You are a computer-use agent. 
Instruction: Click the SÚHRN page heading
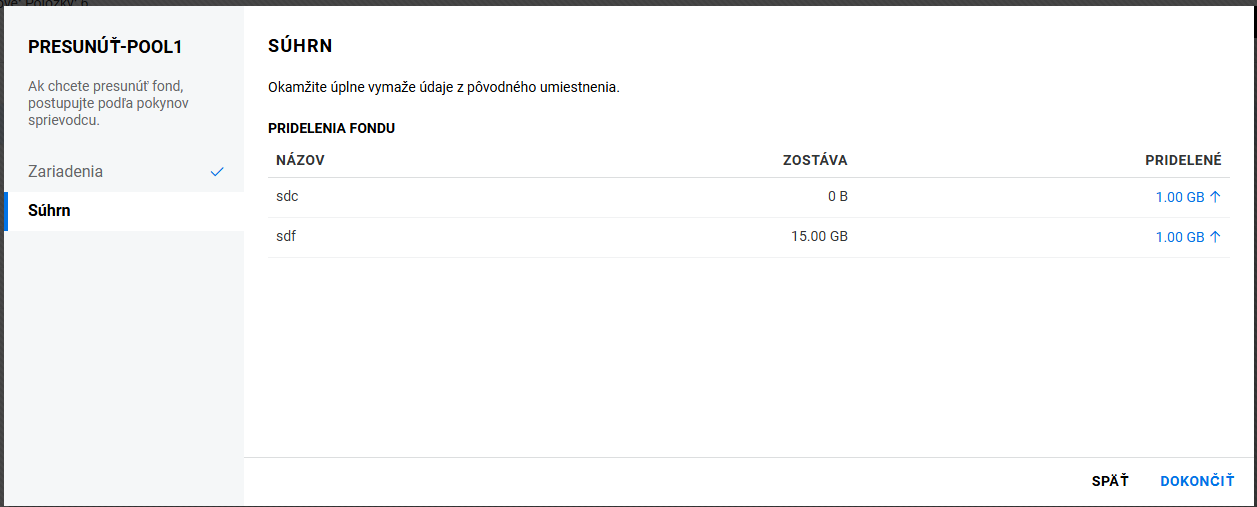tap(300, 46)
